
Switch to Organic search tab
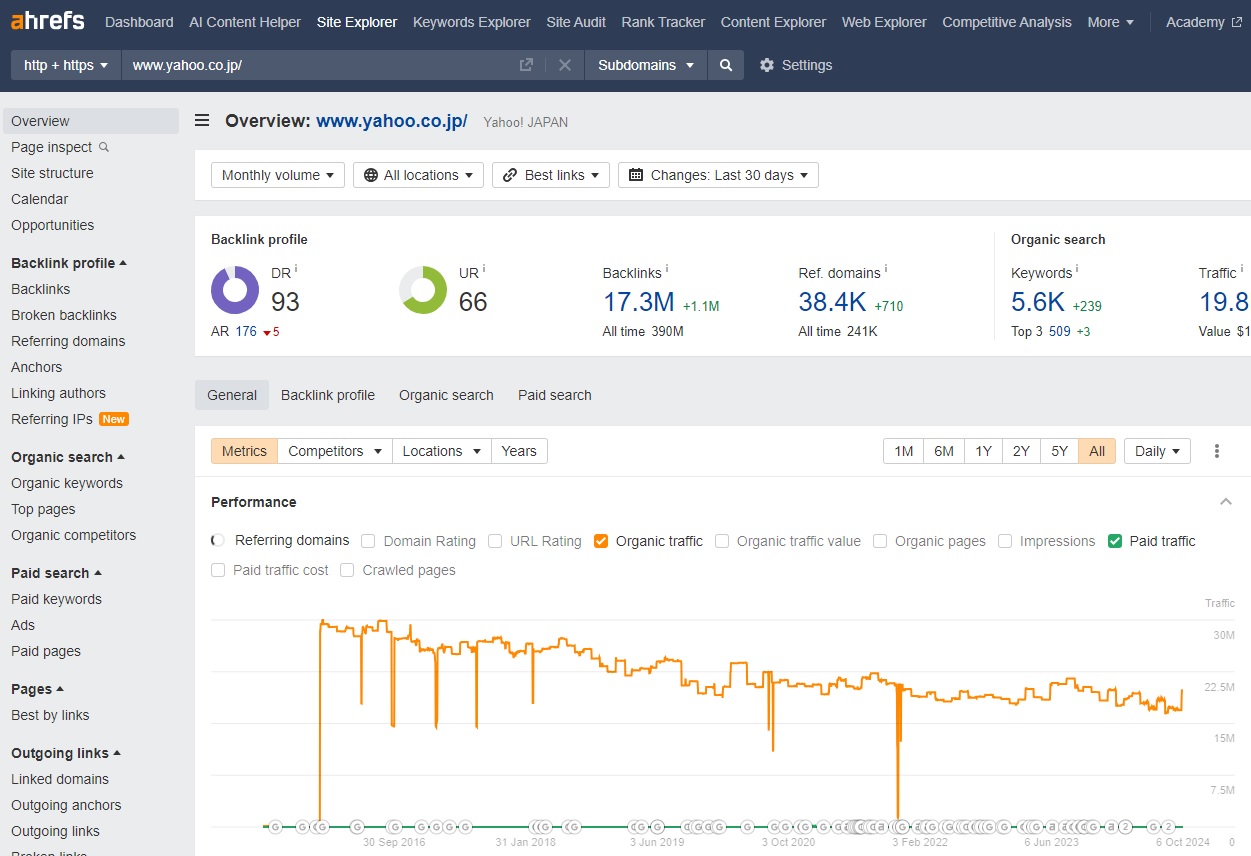click(x=446, y=395)
